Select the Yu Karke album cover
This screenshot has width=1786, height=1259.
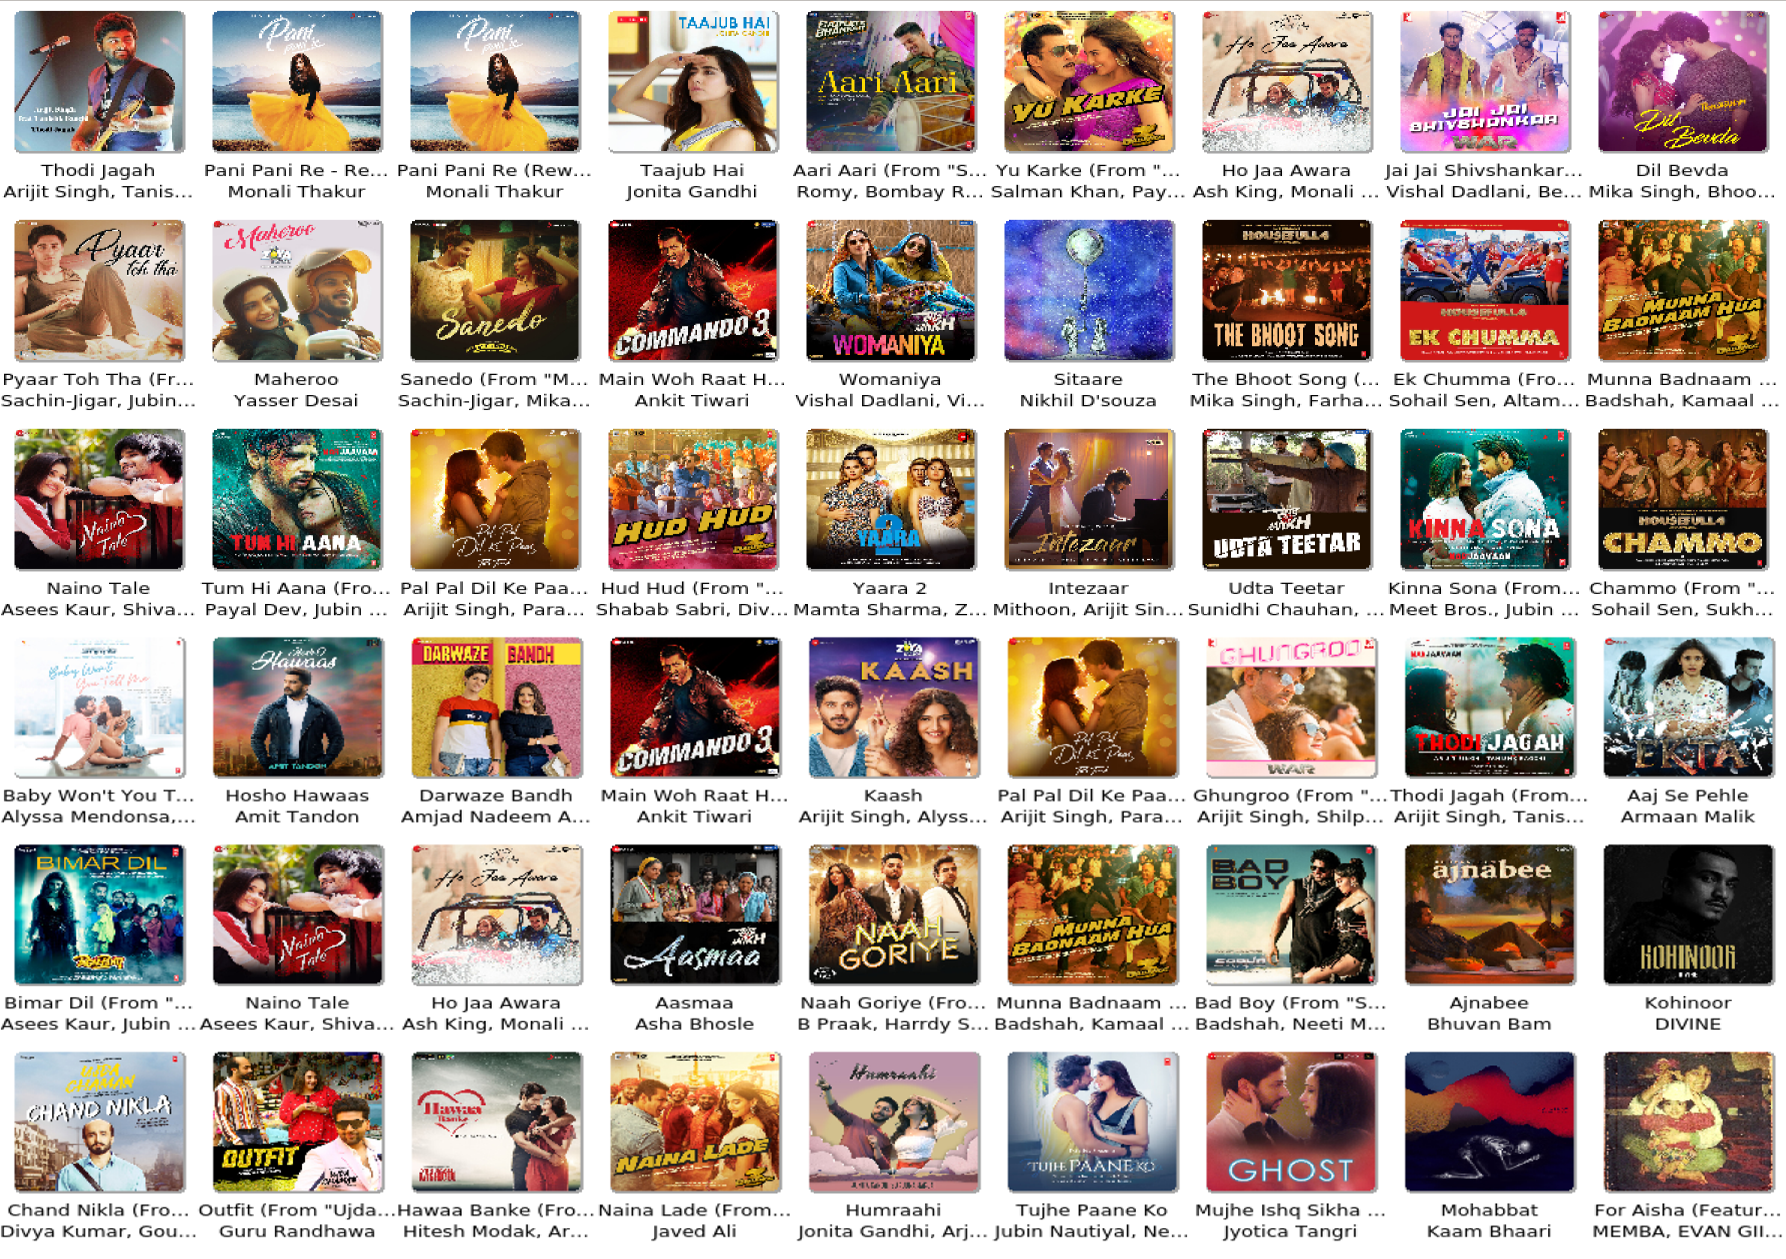click(x=1088, y=82)
